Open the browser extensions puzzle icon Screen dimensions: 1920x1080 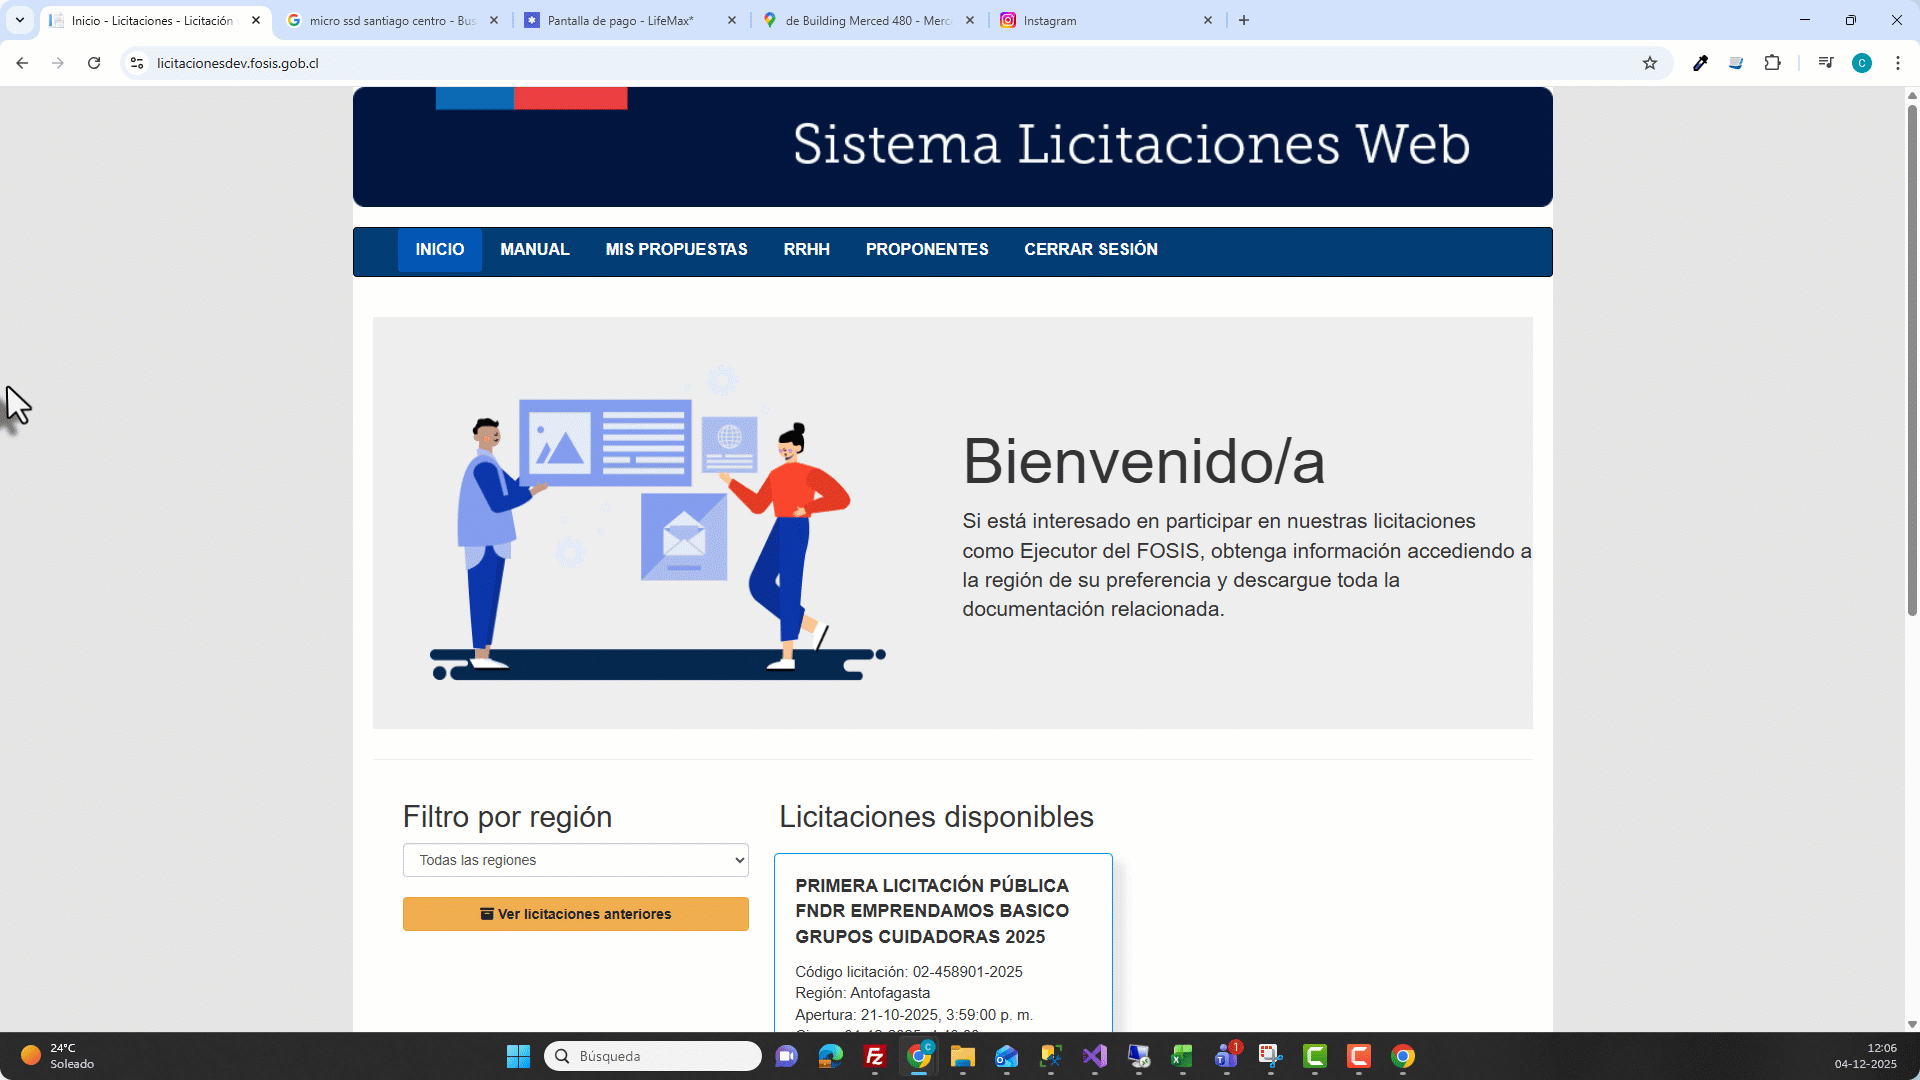pyautogui.click(x=1773, y=62)
